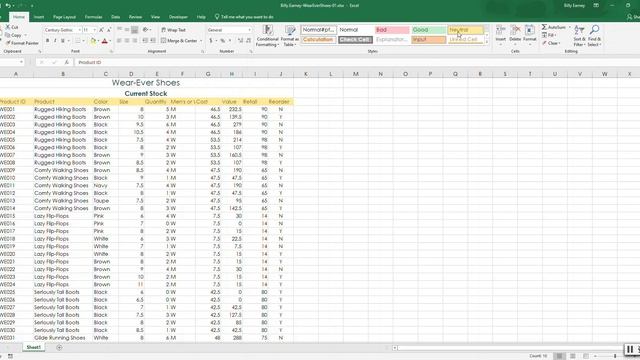Apply percent style
The width and height of the screenshot is (640, 360).
[222, 41]
